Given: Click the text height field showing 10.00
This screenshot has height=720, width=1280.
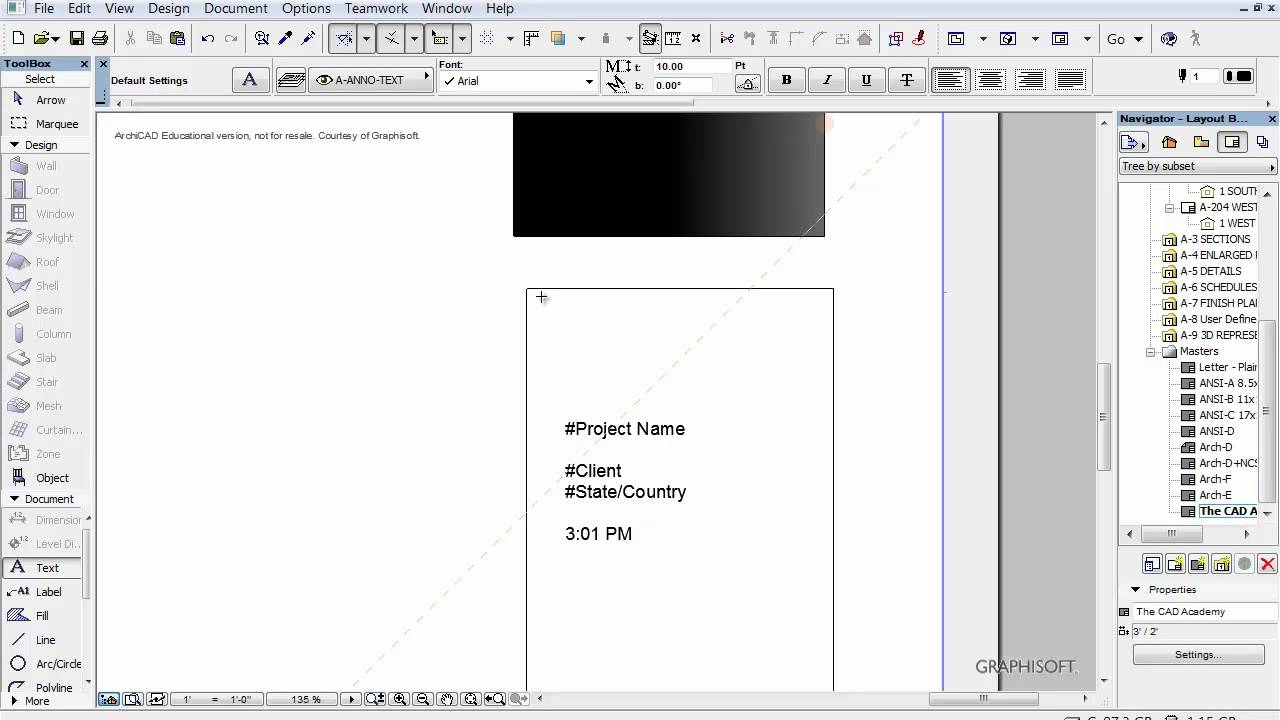Looking at the screenshot, I should [x=693, y=66].
